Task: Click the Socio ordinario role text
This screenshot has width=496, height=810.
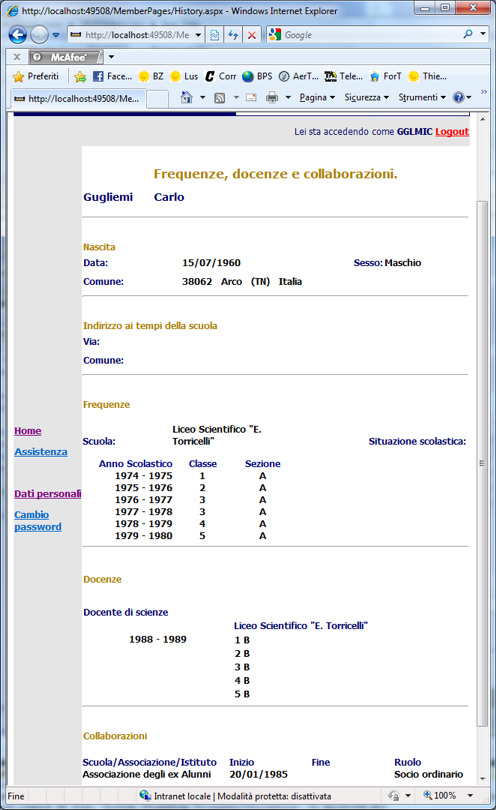Action: pyautogui.click(x=428, y=774)
